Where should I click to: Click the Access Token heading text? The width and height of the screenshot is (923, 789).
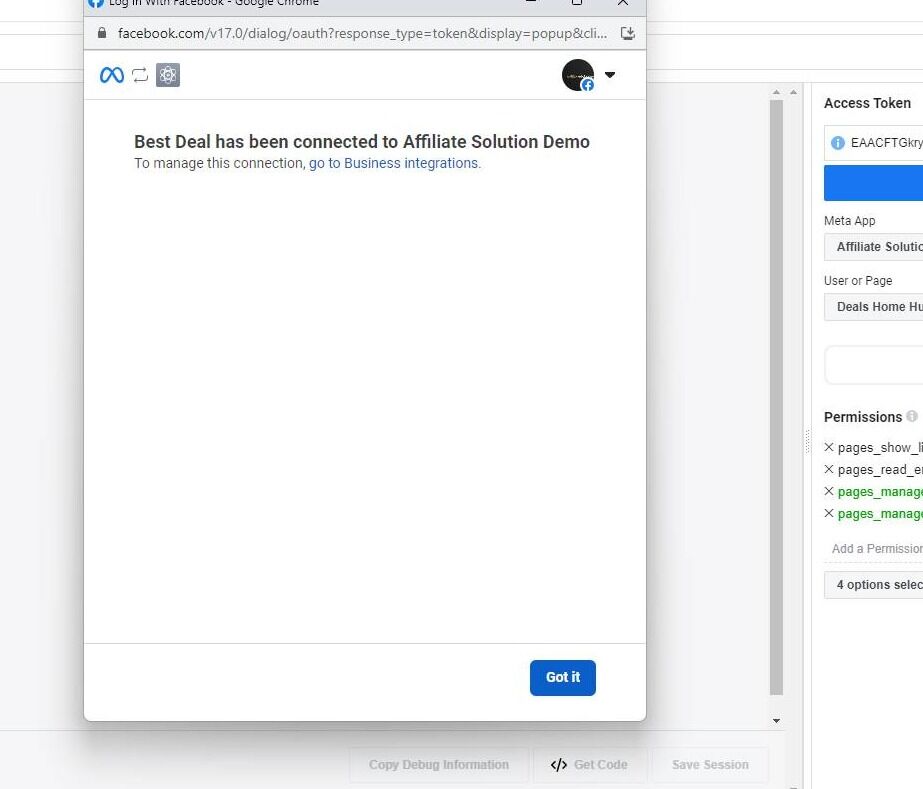pyautogui.click(x=867, y=103)
